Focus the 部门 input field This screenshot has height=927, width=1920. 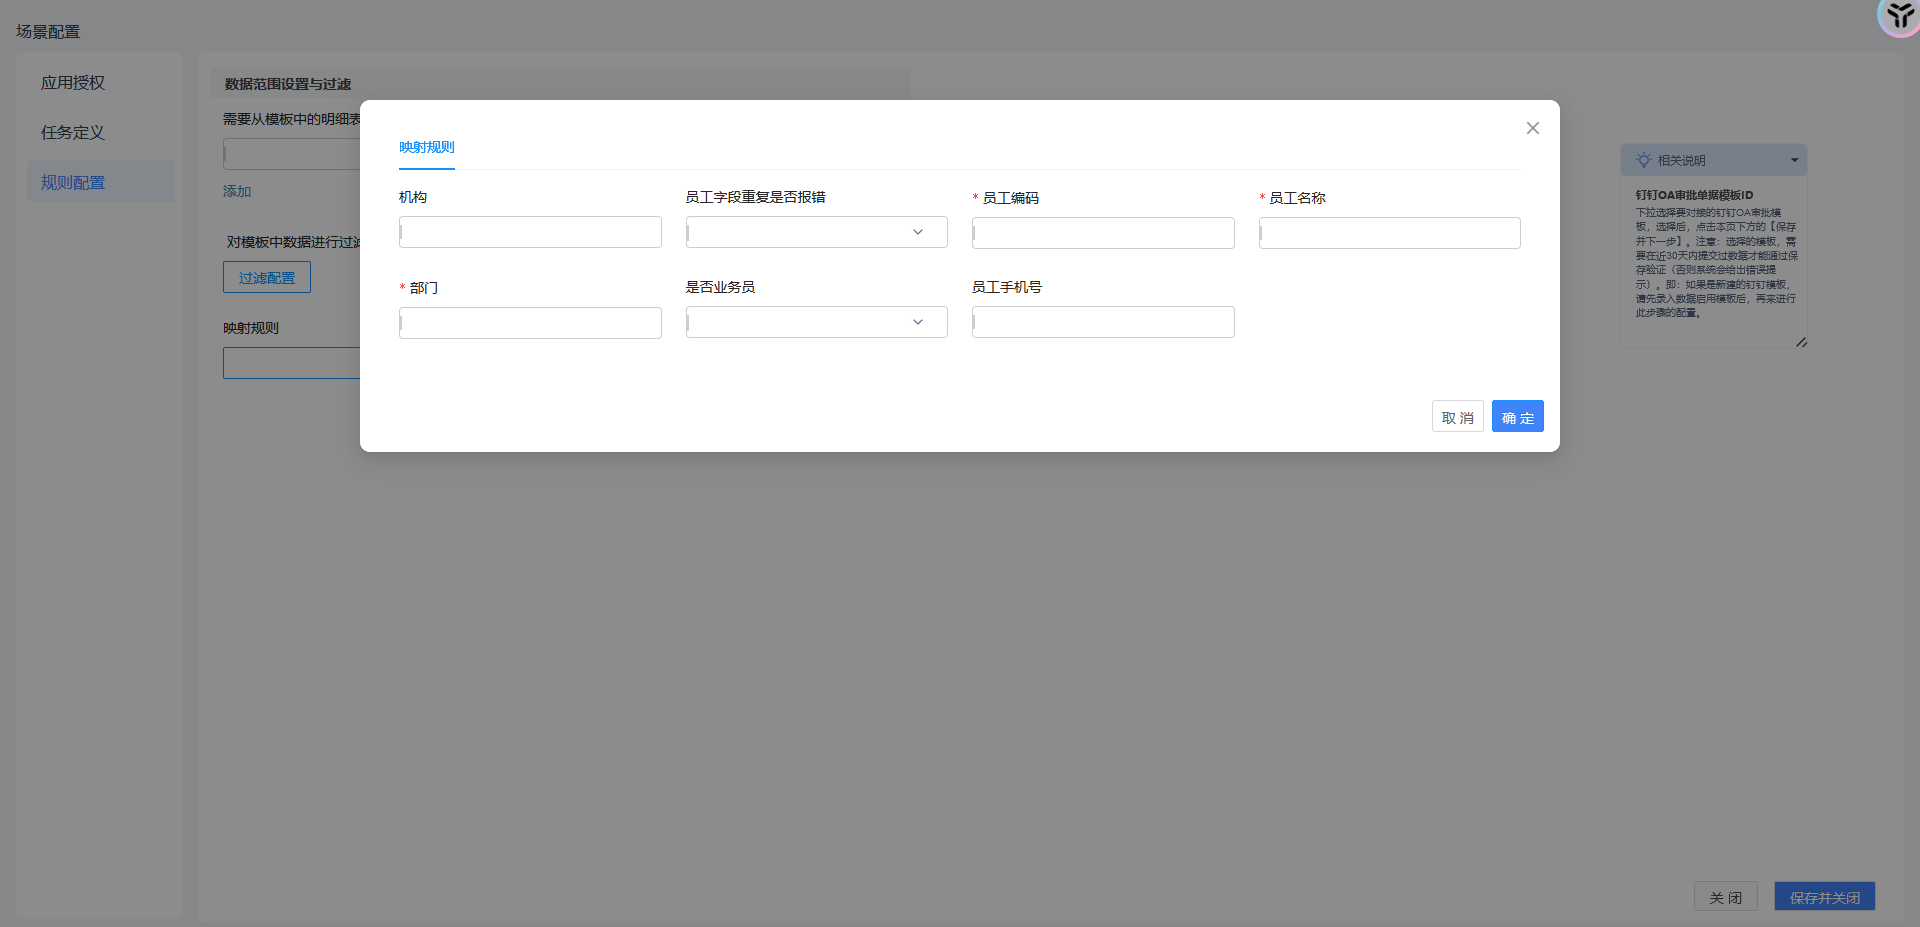pos(530,323)
